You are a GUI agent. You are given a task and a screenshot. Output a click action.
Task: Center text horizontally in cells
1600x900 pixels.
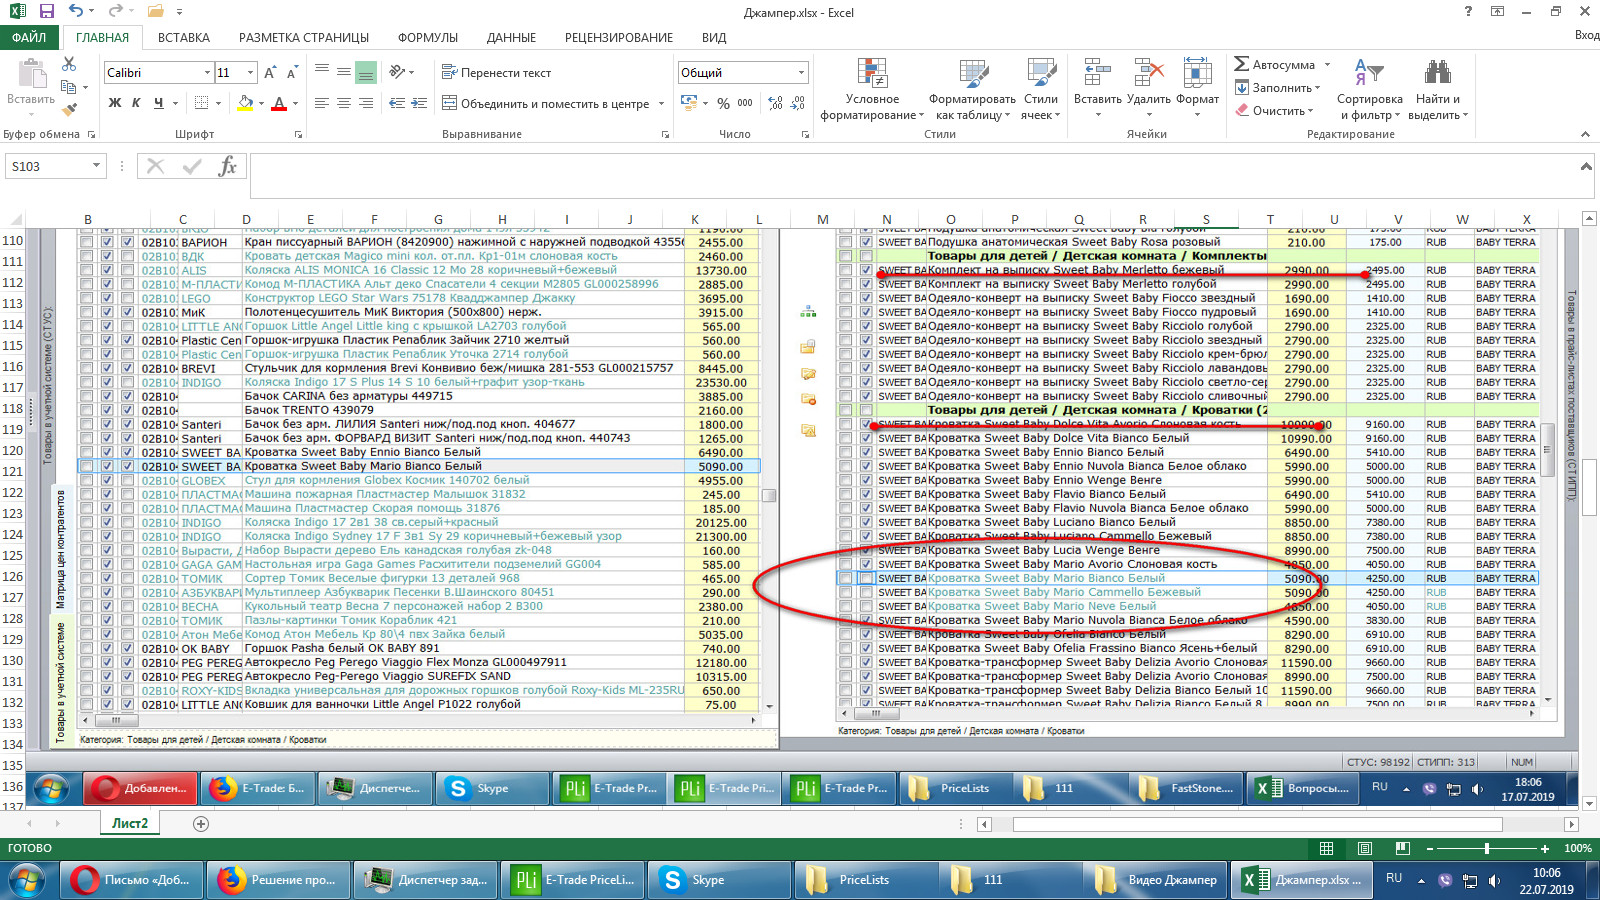coord(344,103)
